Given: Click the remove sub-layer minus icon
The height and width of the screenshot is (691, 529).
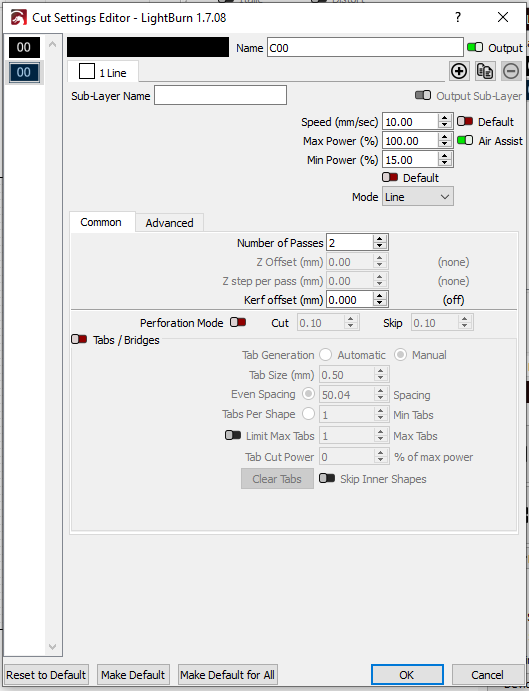Looking at the screenshot, I should (511, 71).
